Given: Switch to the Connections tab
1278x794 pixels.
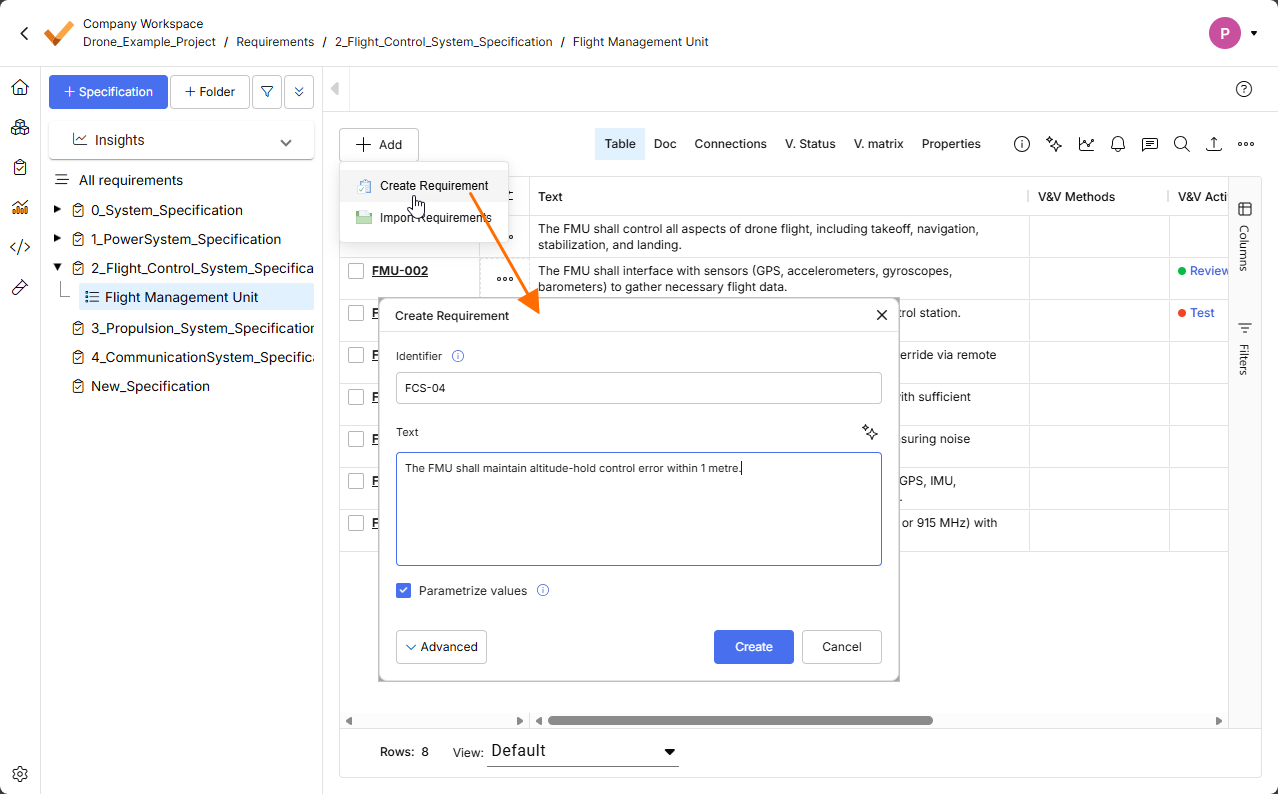Looking at the screenshot, I should (x=730, y=144).
